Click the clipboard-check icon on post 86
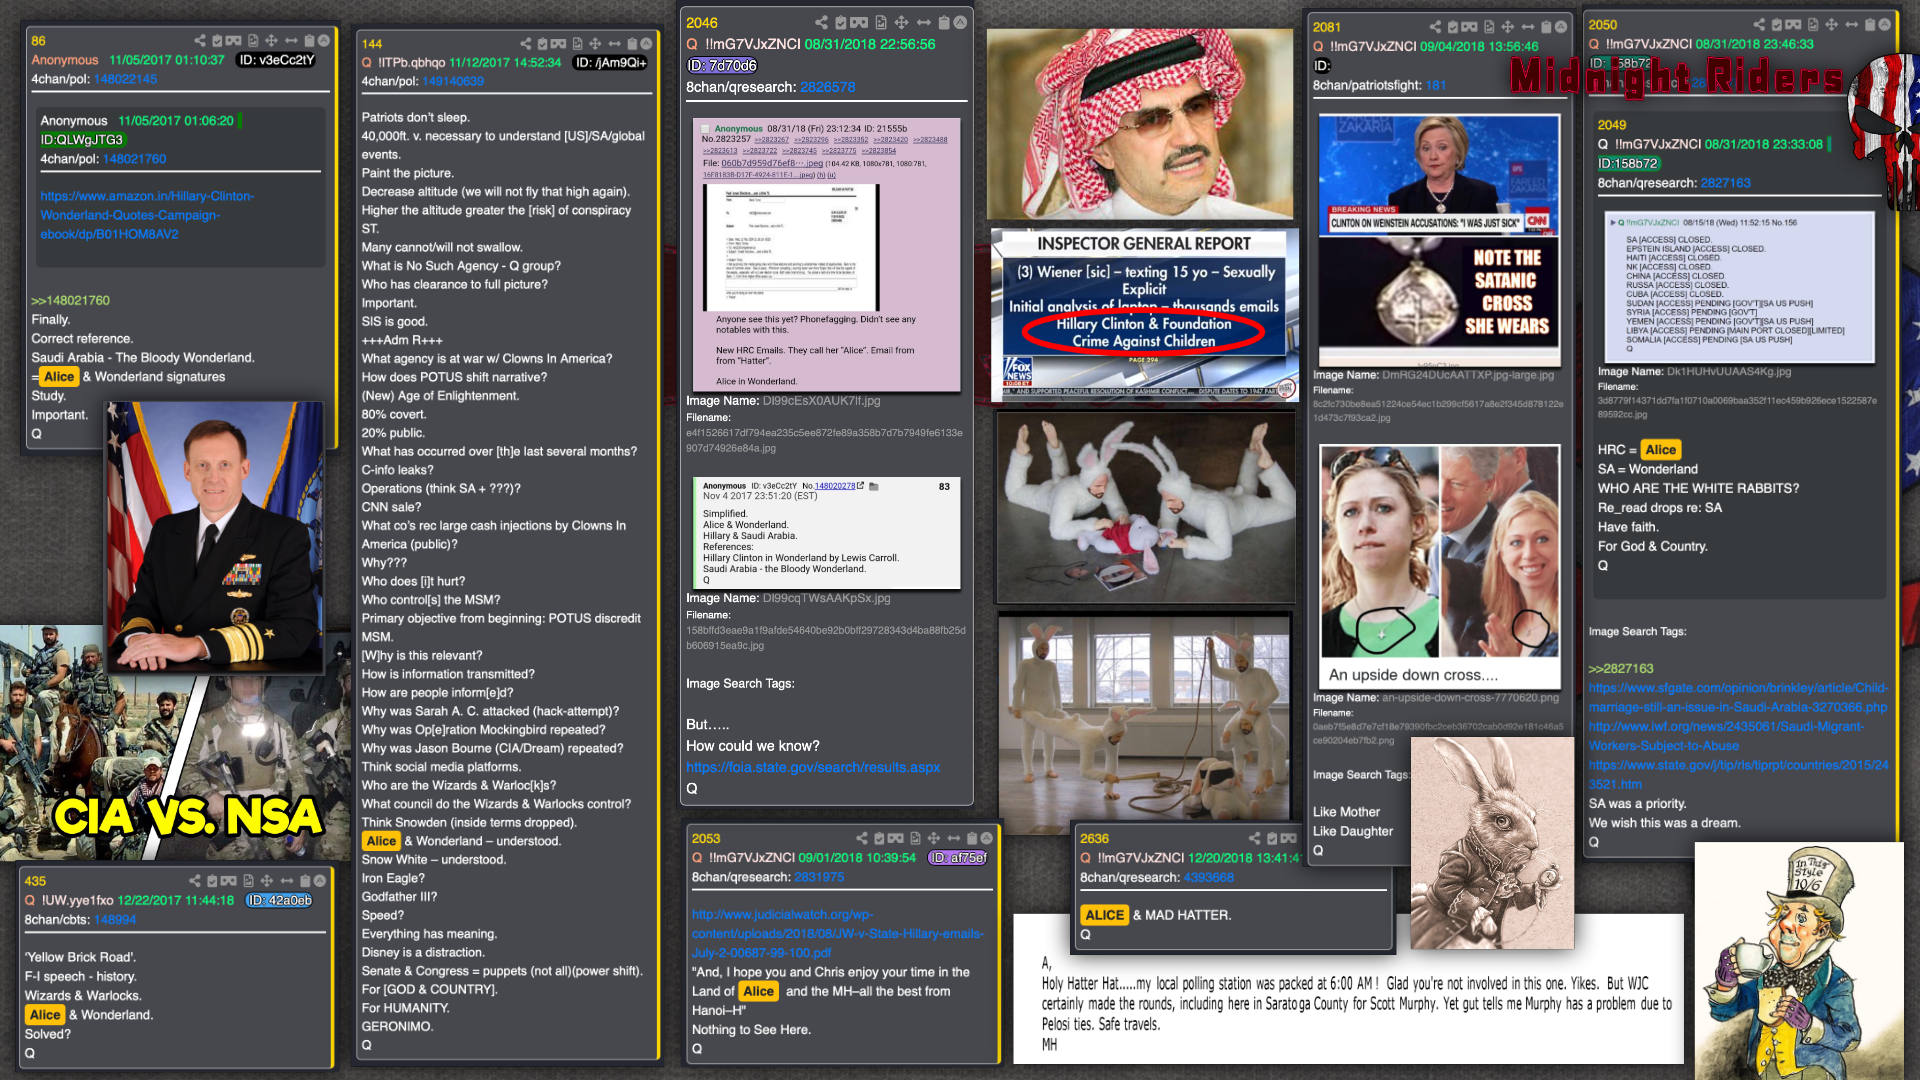The height and width of the screenshot is (1080, 1920). (217, 41)
